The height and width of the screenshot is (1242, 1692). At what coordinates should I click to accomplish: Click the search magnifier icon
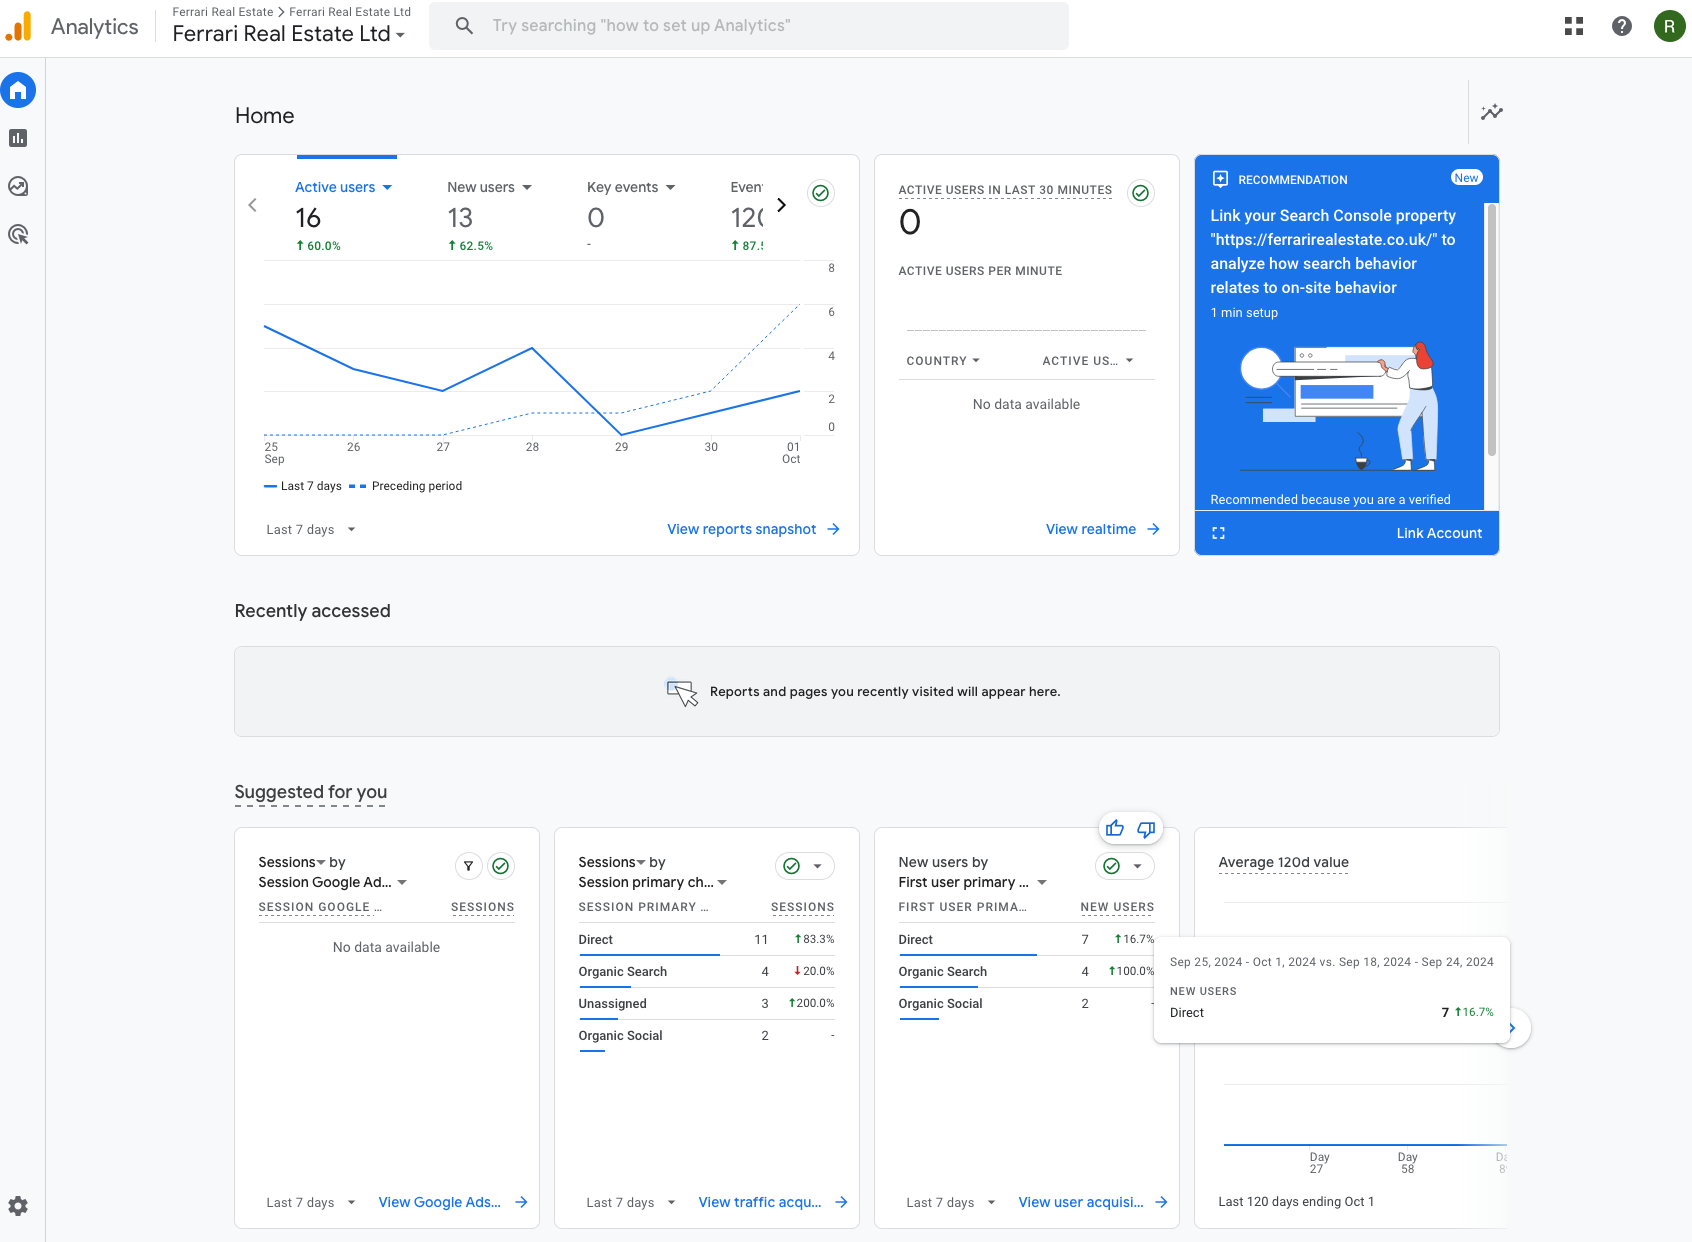464,26
